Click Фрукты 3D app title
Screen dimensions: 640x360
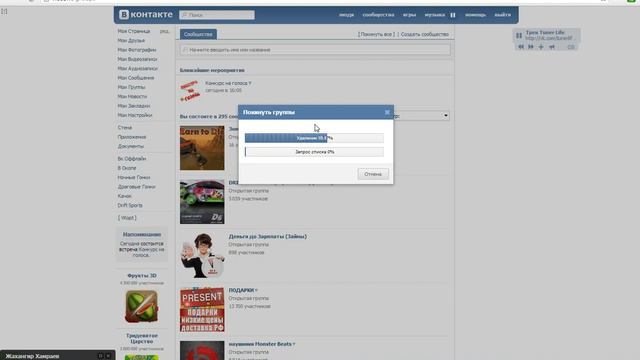(142, 276)
